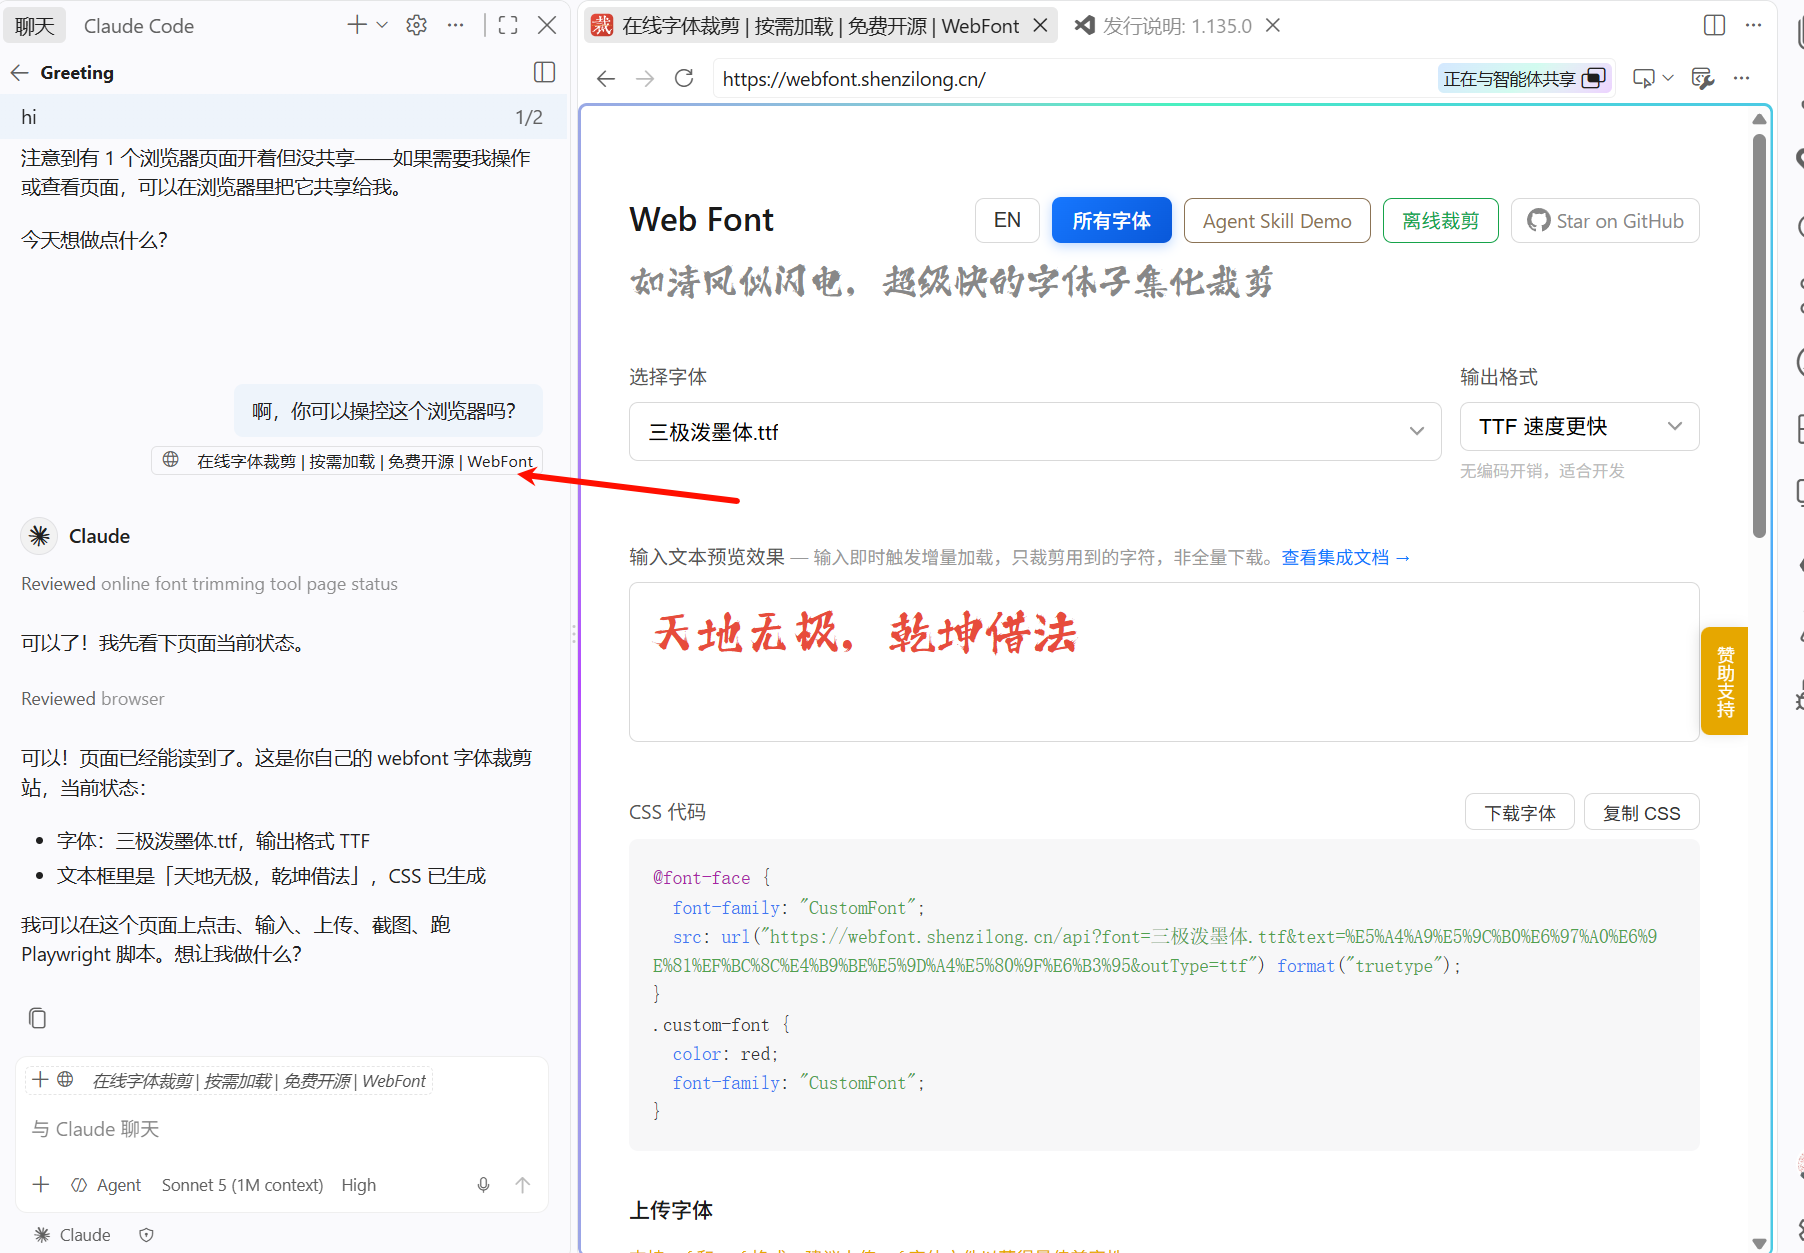This screenshot has width=1804, height=1253.
Task: Expand the device emulation dropdown arrow
Action: [1667, 78]
